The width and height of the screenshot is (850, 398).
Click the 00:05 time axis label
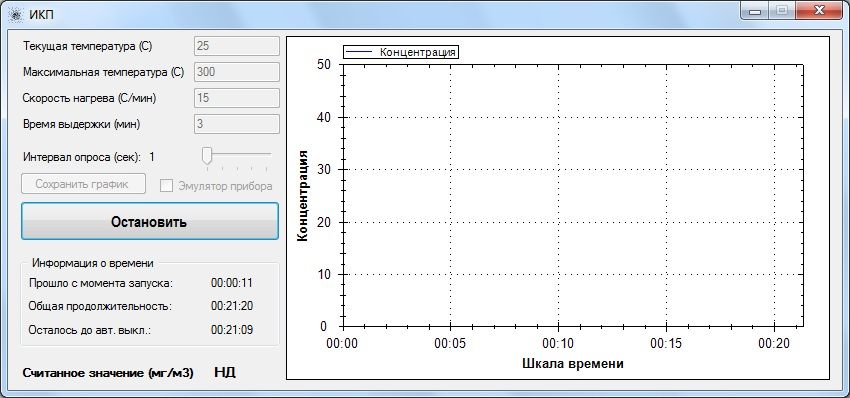pos(450,343)
